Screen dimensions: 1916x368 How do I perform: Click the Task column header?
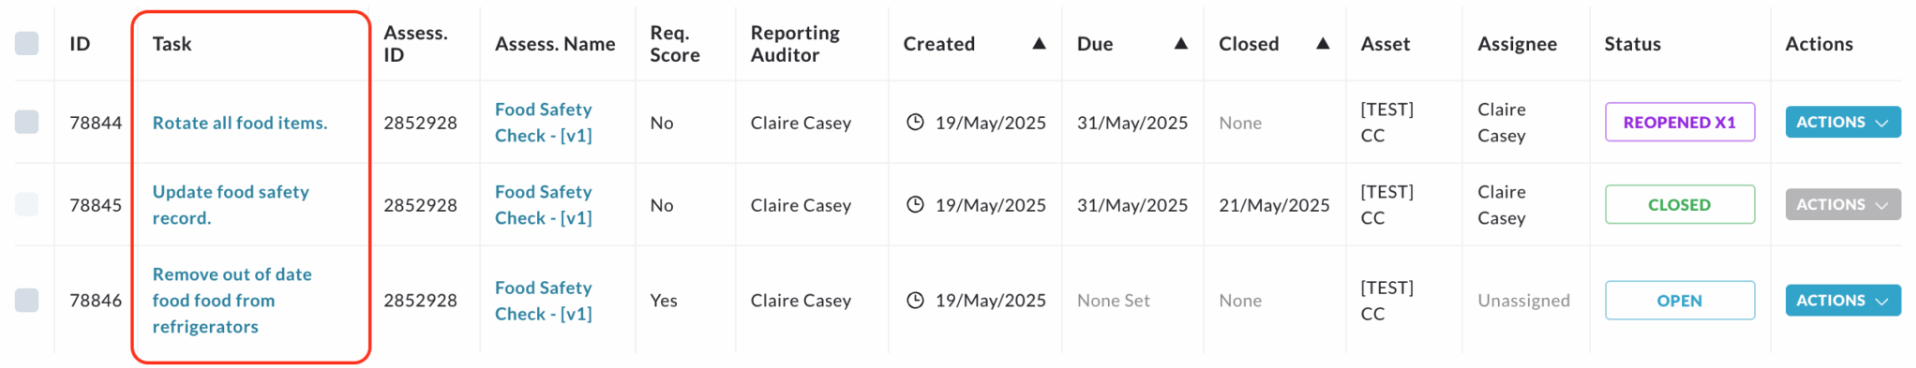click(172, 43)
